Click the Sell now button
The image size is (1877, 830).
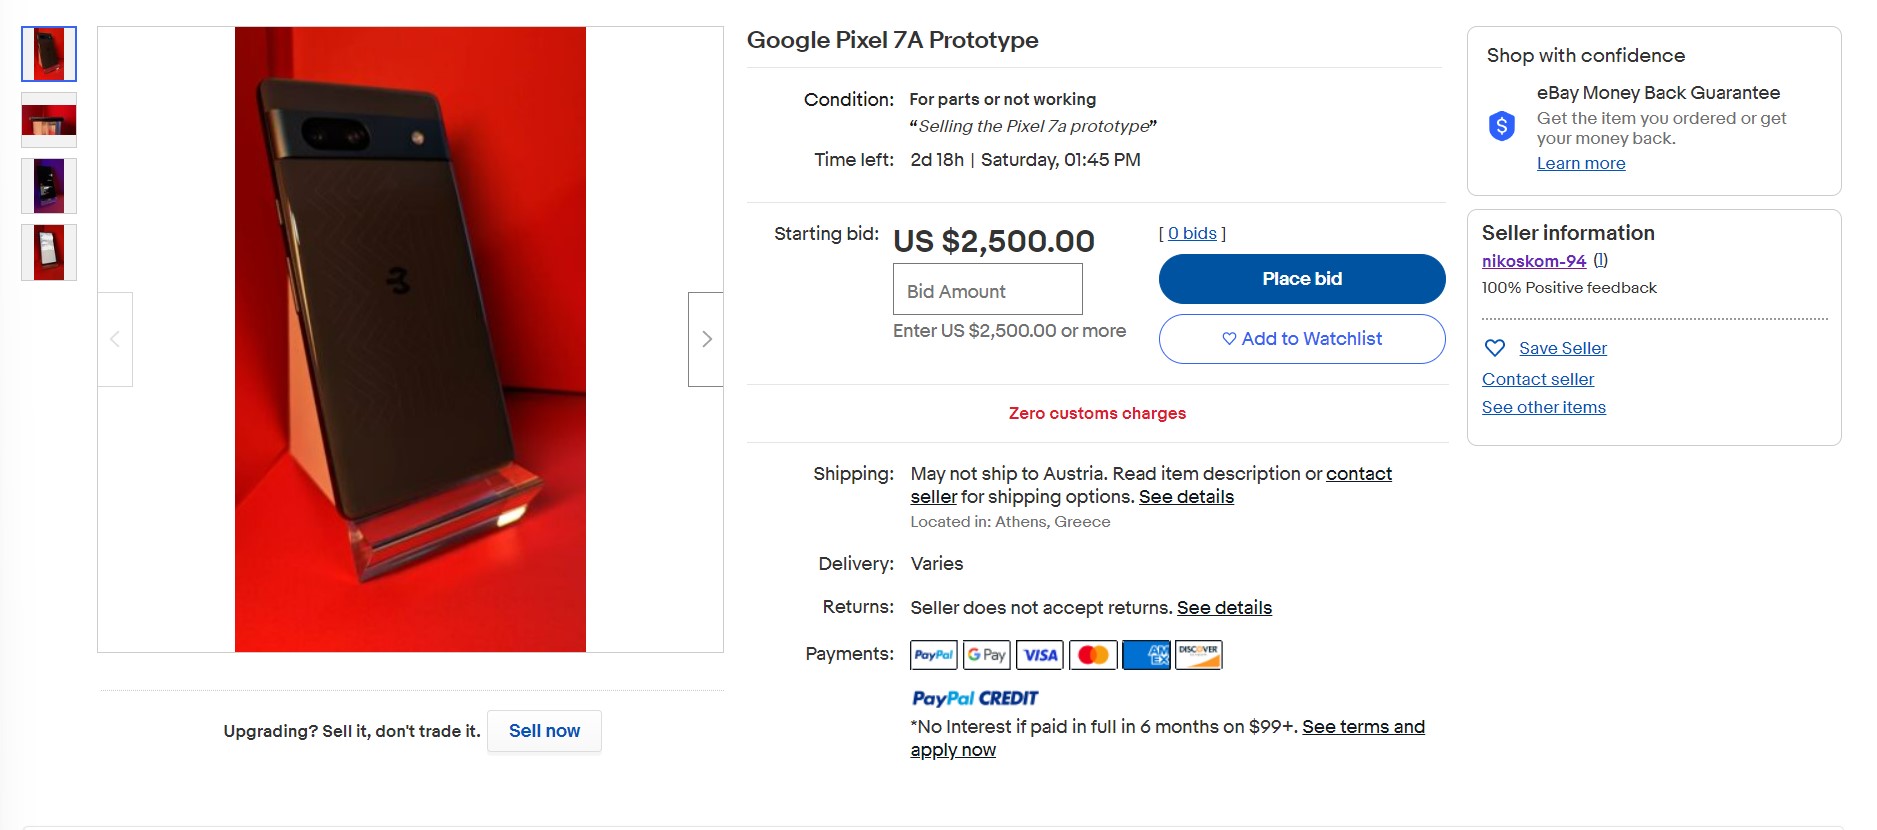(x=544, y=731)
